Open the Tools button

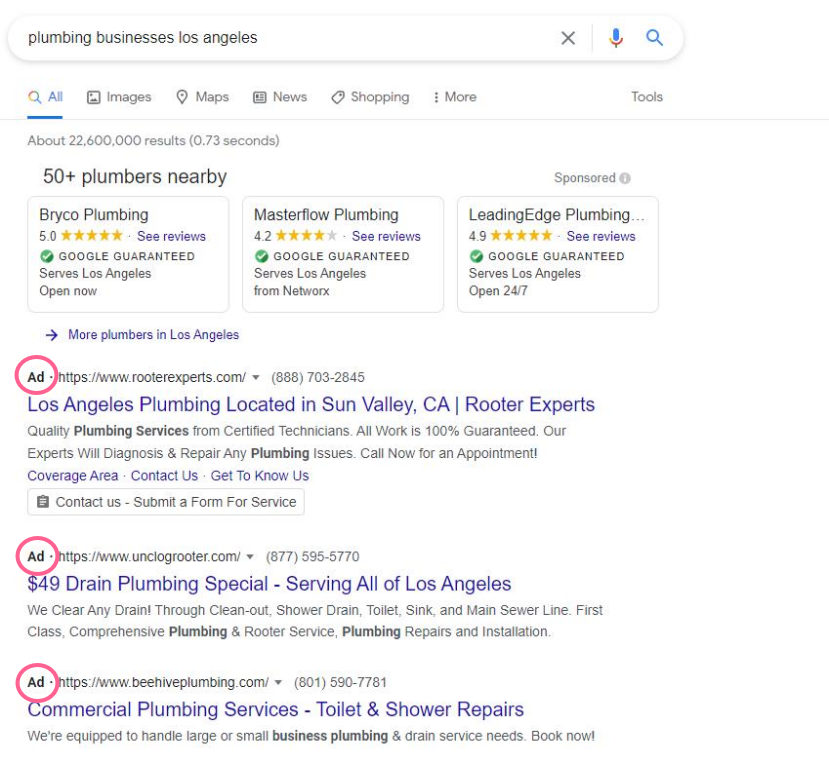coord(646,97)
